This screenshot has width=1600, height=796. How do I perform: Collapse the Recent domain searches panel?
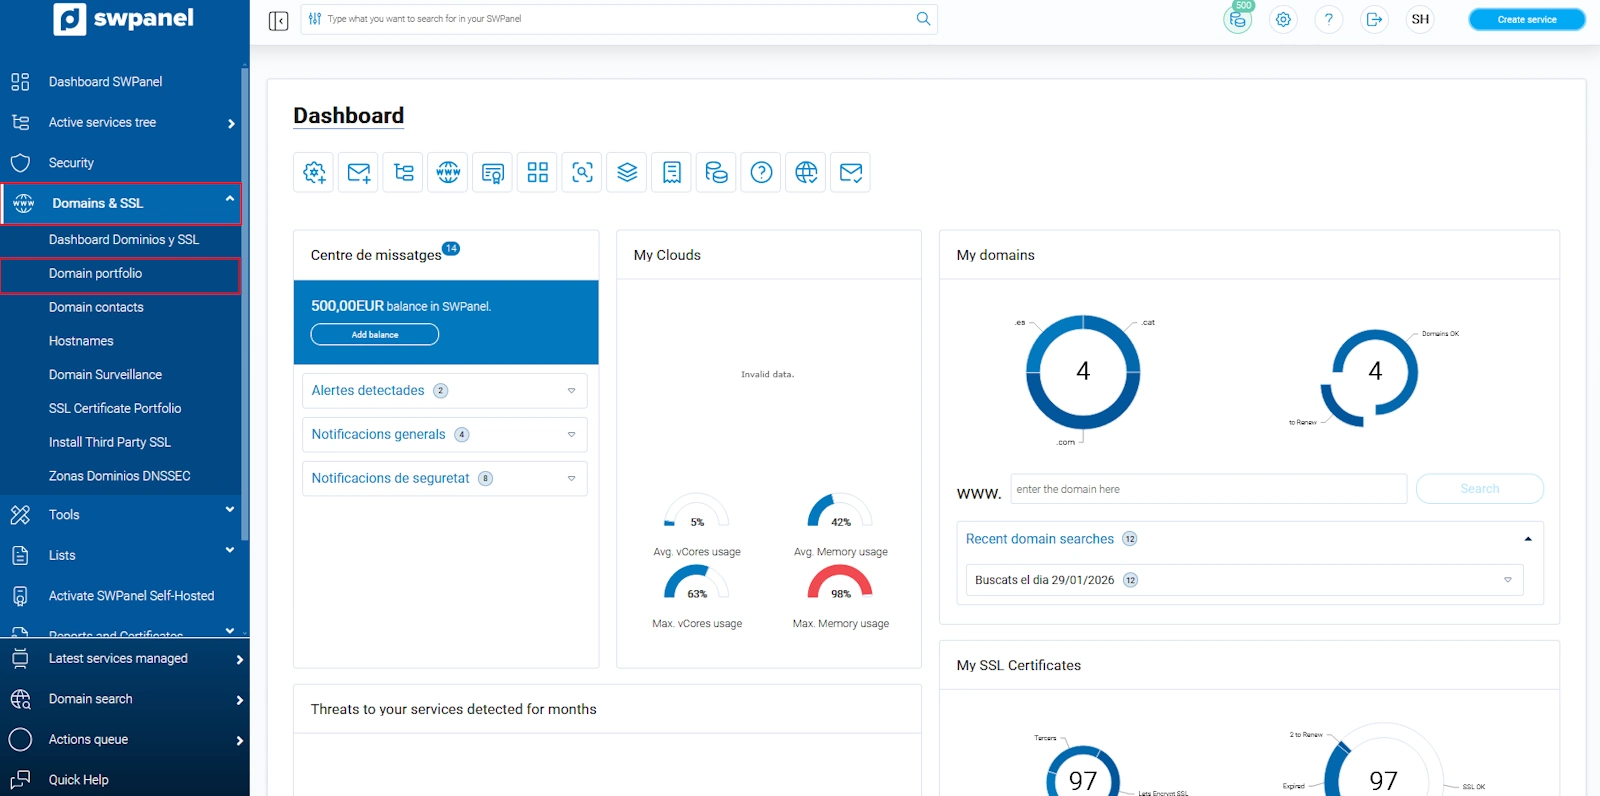(x=1527, y=539)
